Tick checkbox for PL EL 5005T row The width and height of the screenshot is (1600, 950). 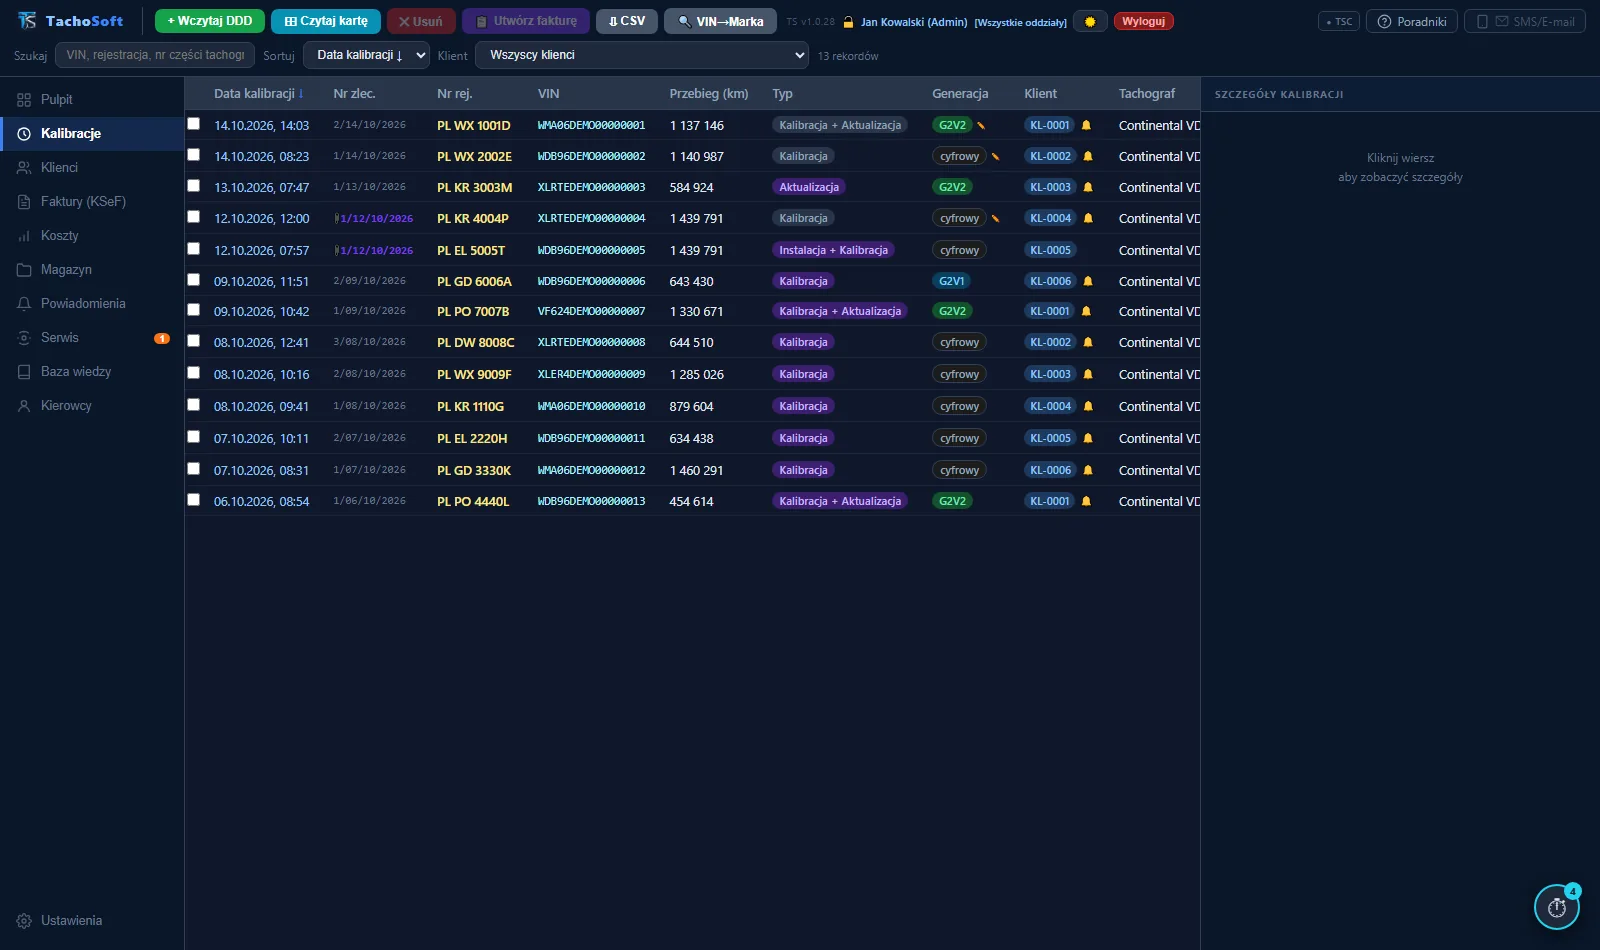click(194, 249)
